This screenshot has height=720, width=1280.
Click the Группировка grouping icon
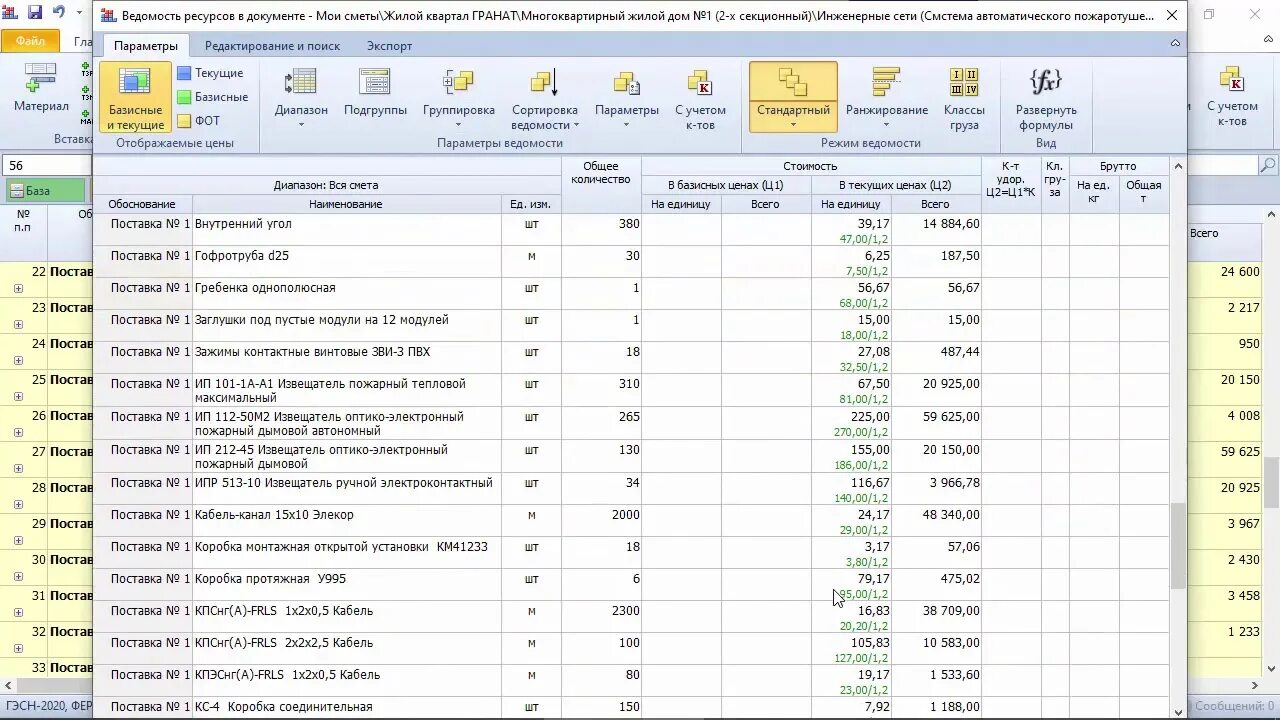tap(458, 83)
